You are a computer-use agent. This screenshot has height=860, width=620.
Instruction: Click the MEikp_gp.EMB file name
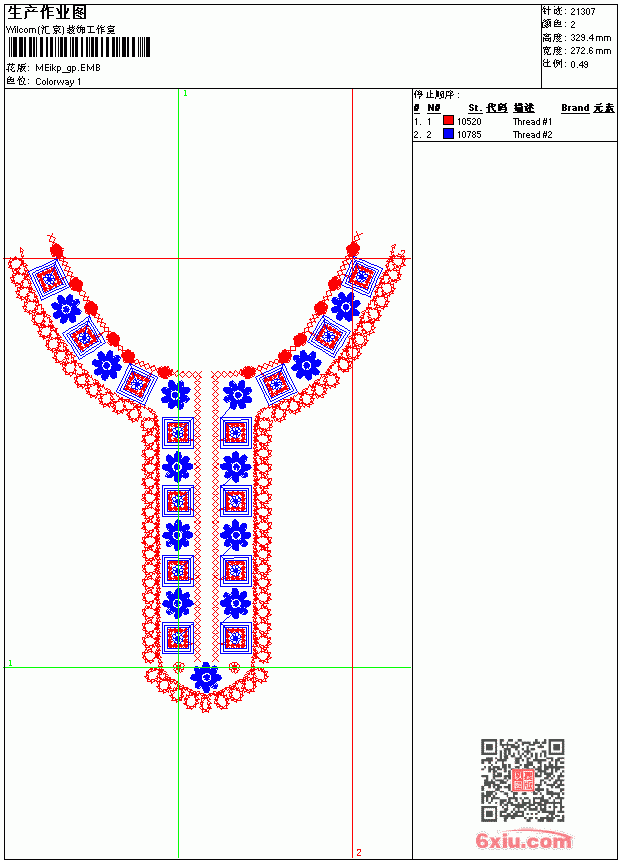coord(68,68)
